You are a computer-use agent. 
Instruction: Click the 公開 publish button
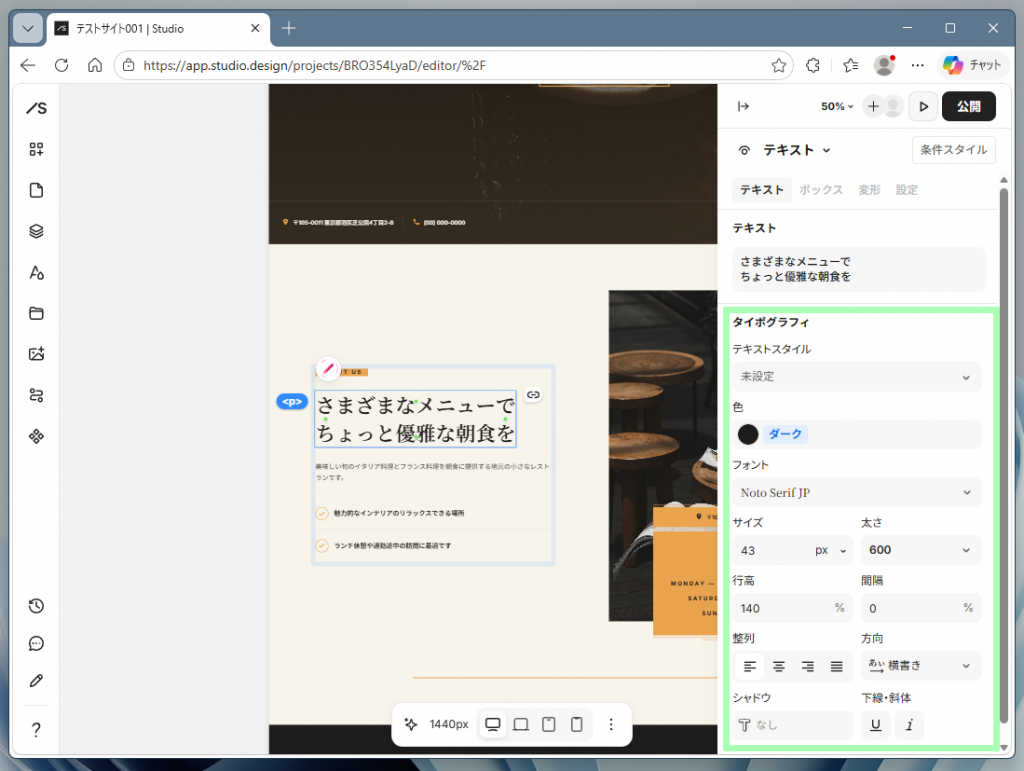point(968,106)
